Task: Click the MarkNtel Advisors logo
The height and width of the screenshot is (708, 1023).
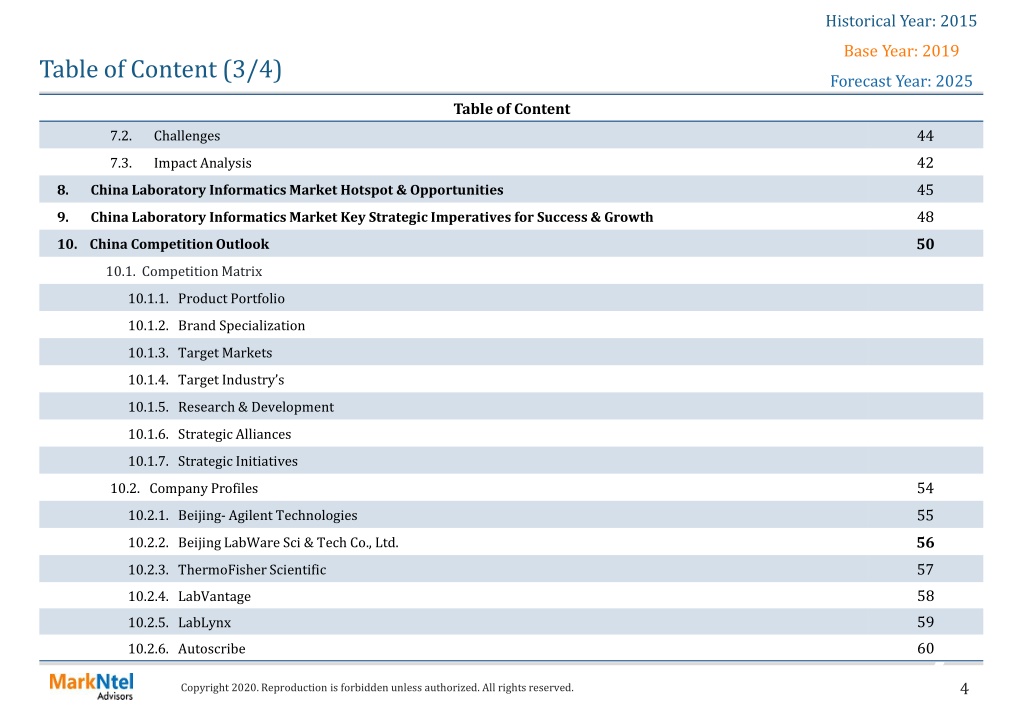Action: click(91, 686)
